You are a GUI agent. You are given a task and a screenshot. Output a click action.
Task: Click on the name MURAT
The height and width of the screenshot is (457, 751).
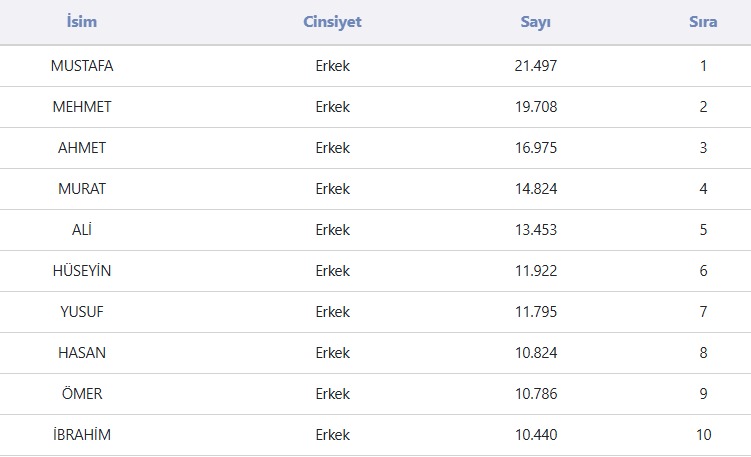(82, 189)
